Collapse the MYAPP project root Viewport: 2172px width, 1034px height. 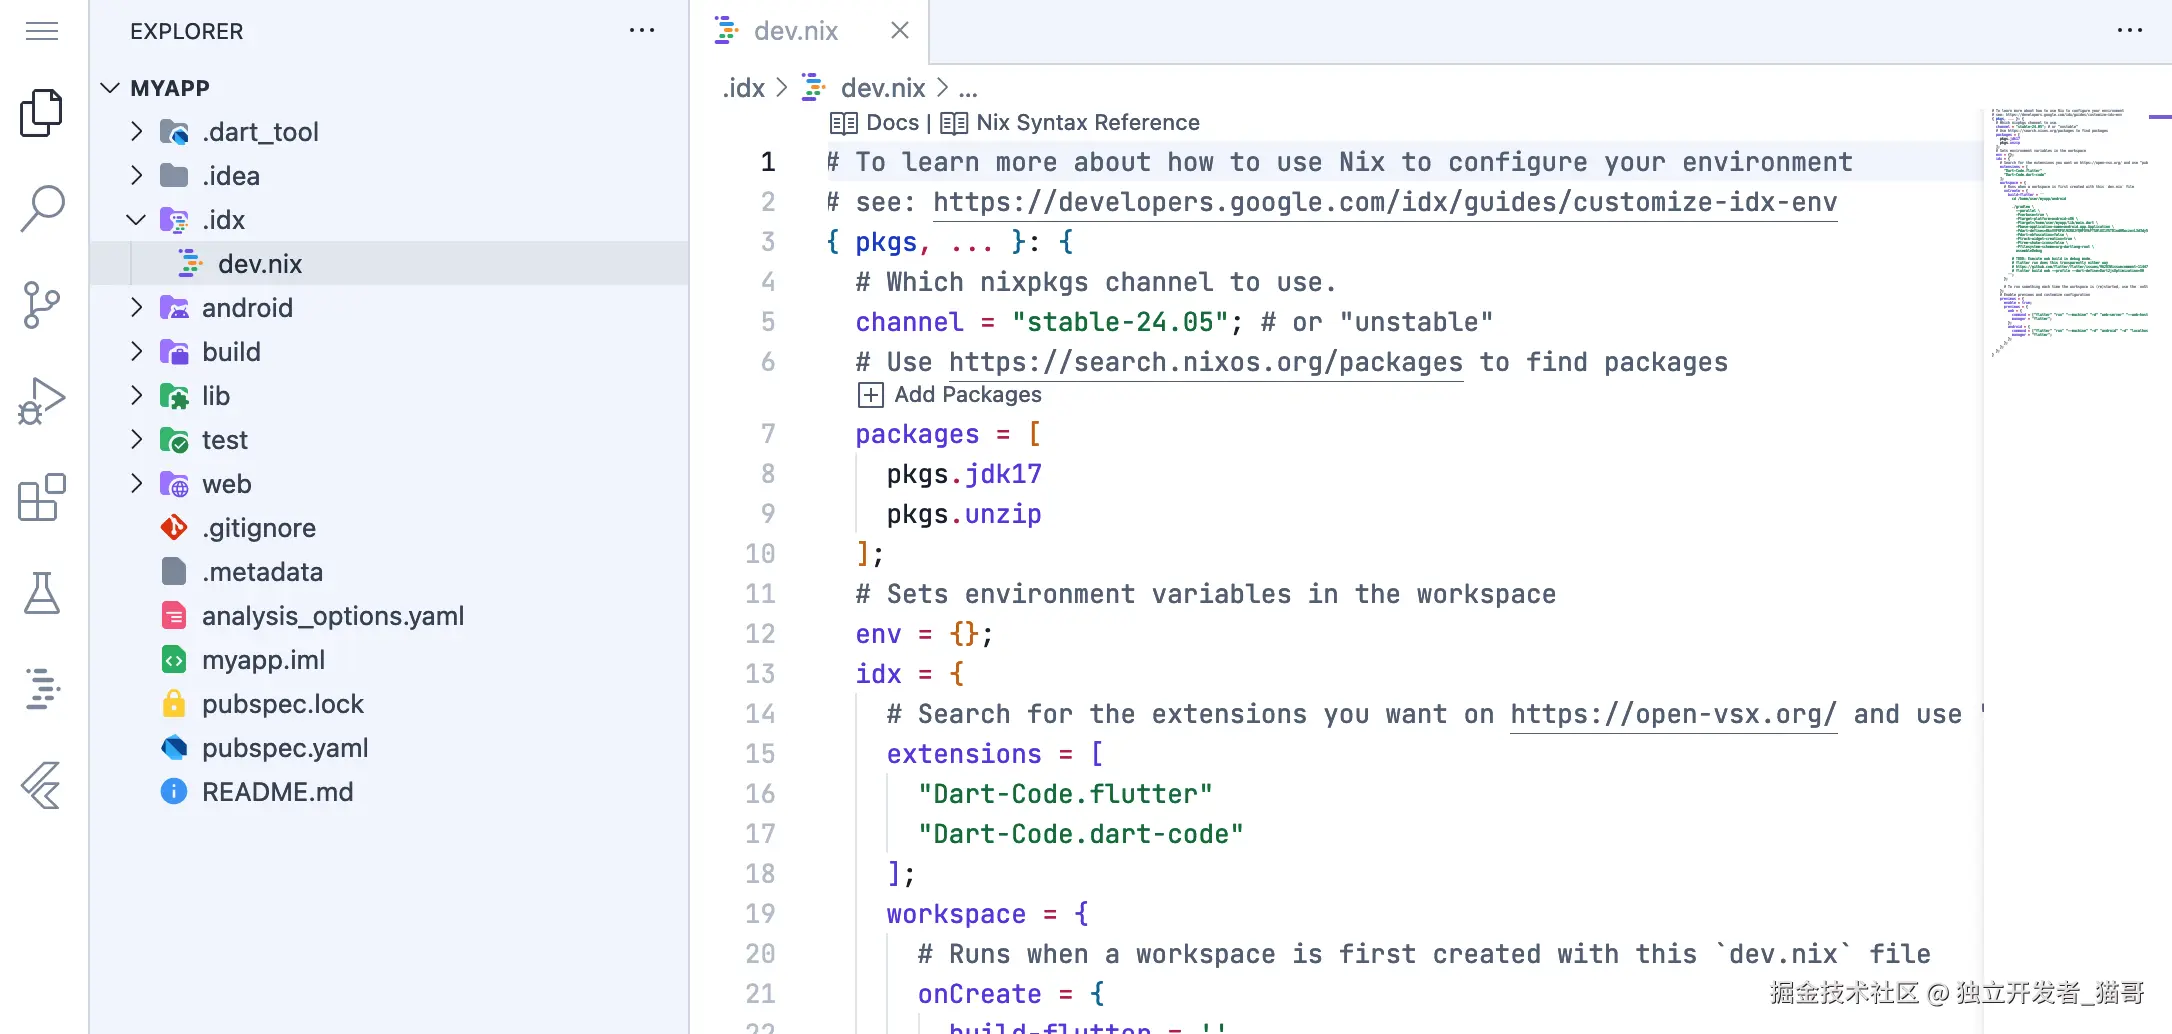coord(111,88)
